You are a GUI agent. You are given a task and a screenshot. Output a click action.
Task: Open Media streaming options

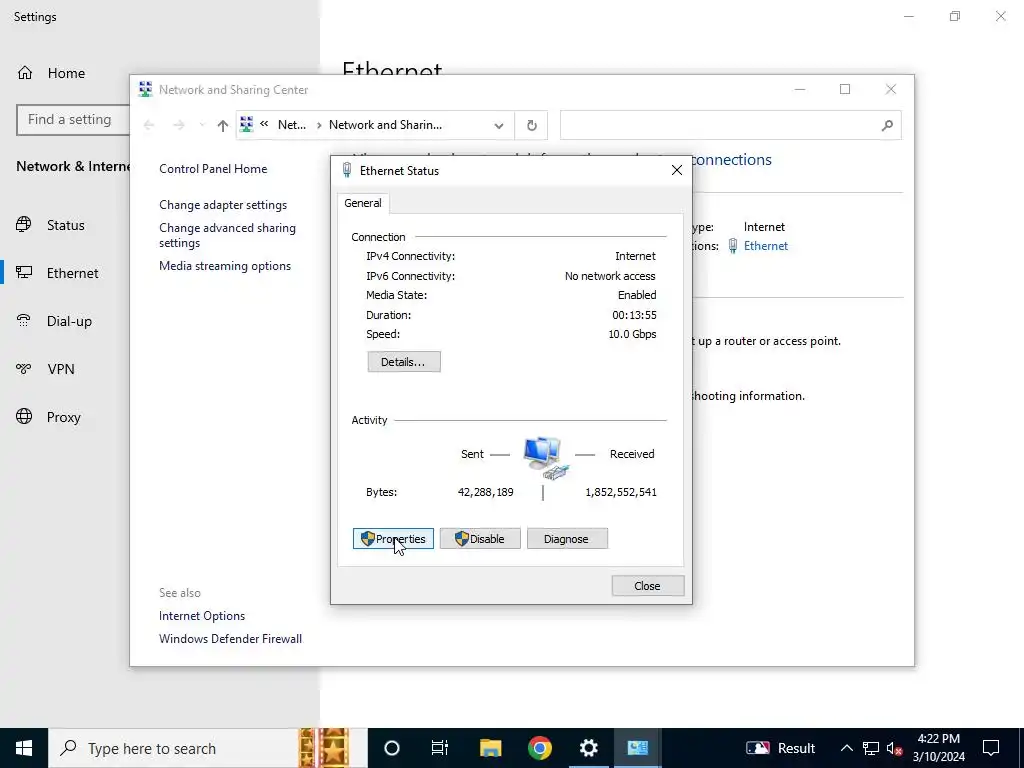click(x=225, y=266)
